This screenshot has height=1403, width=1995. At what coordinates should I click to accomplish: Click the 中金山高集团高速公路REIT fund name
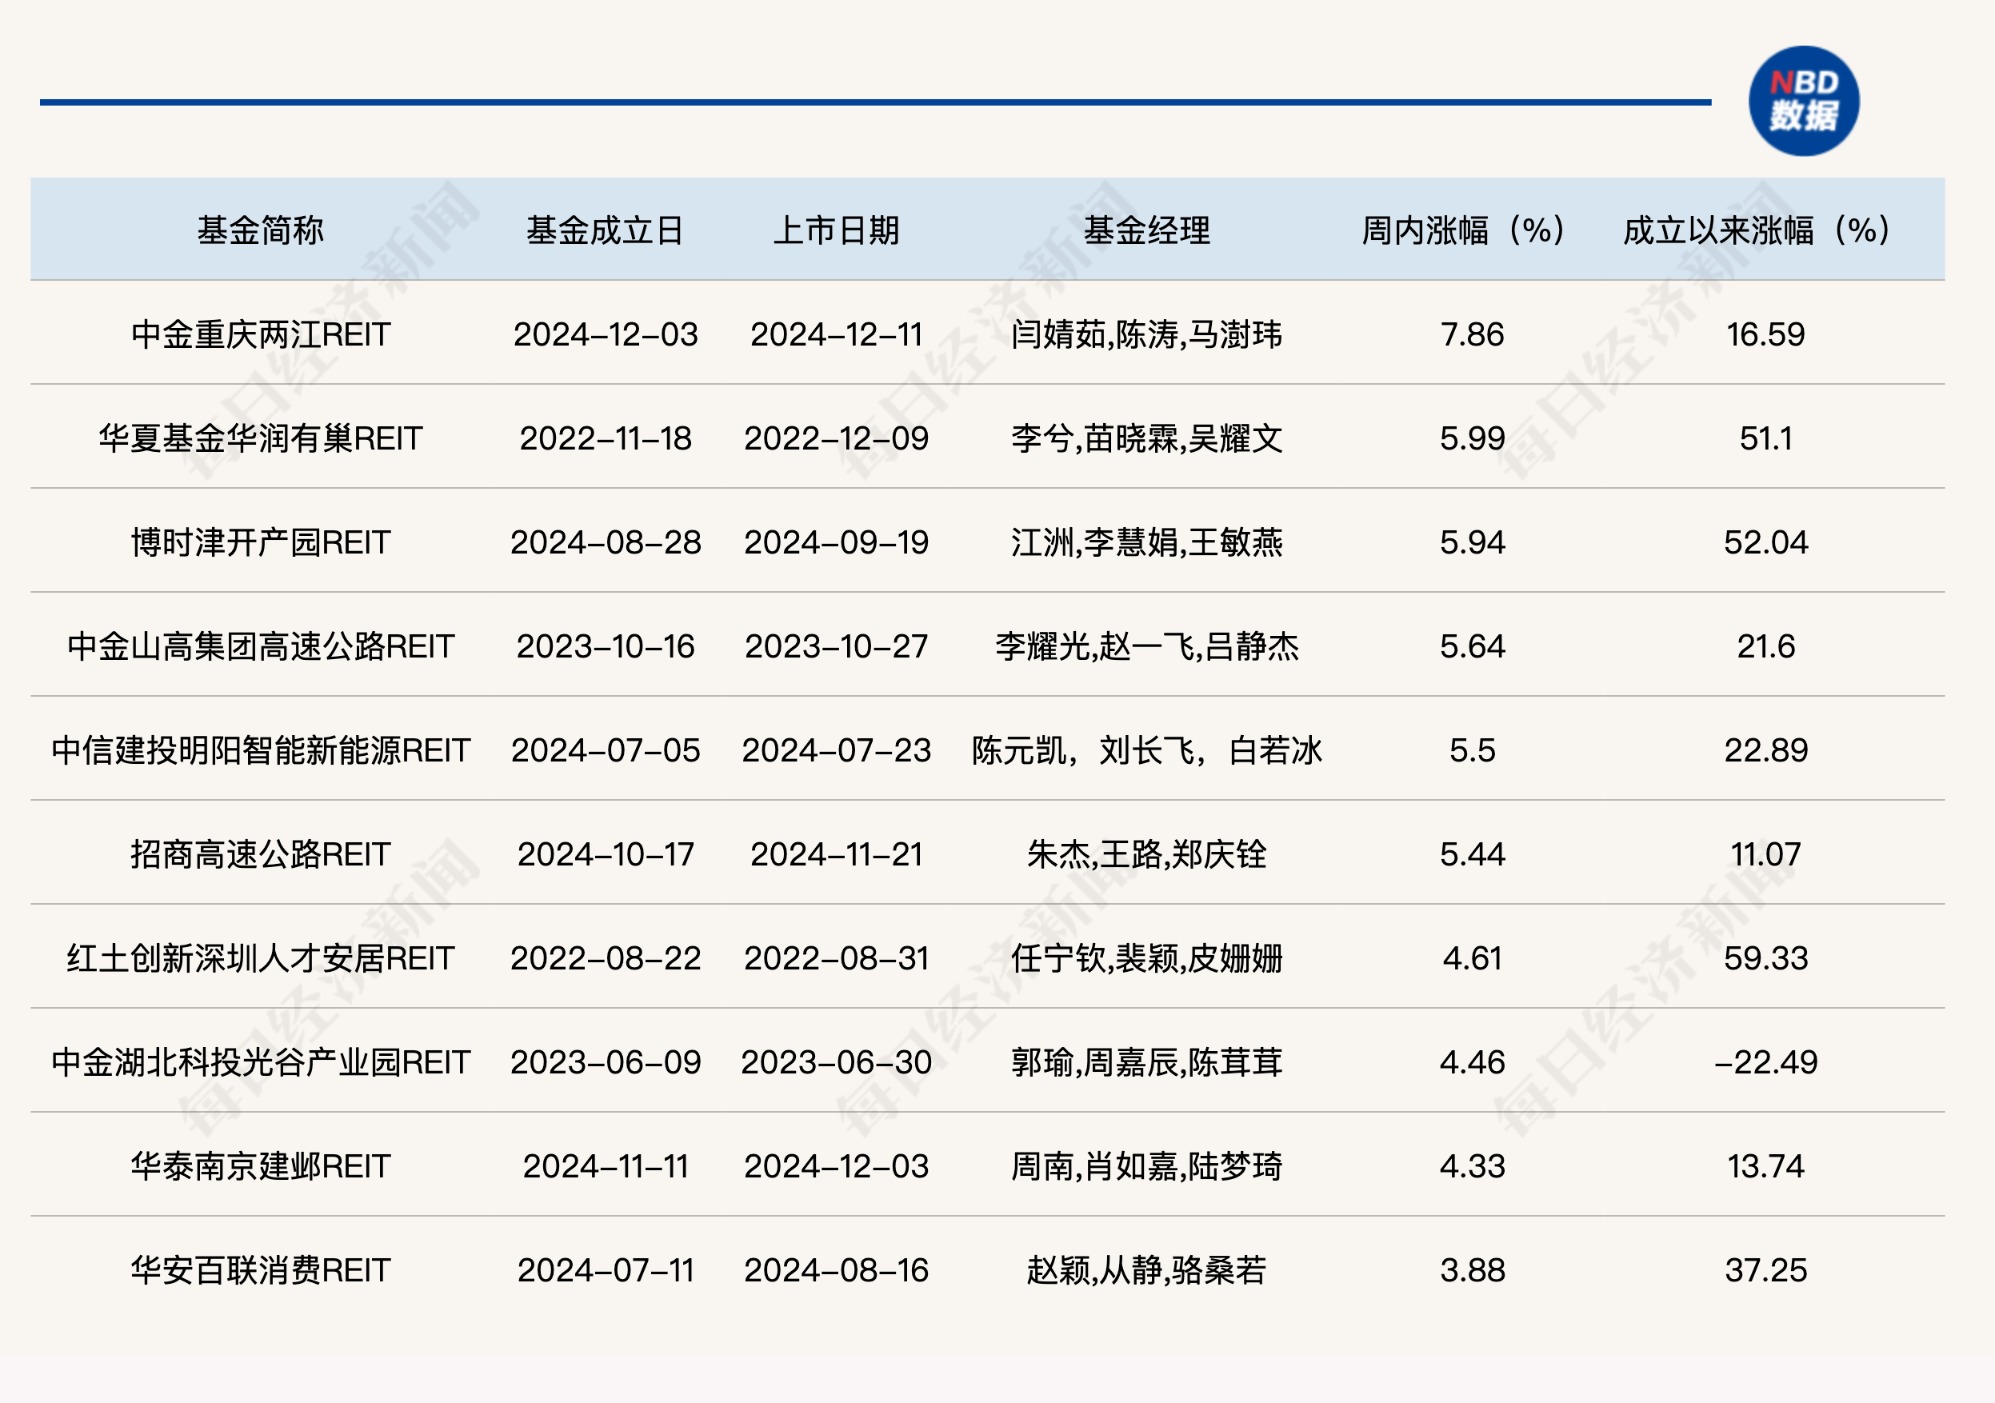click(260, 647)
